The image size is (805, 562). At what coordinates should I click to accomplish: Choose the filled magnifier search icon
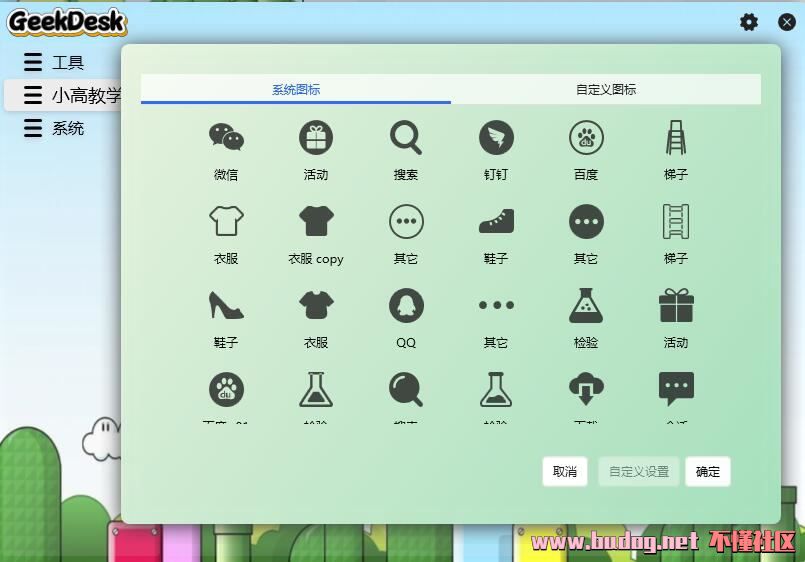coord(406,390)
